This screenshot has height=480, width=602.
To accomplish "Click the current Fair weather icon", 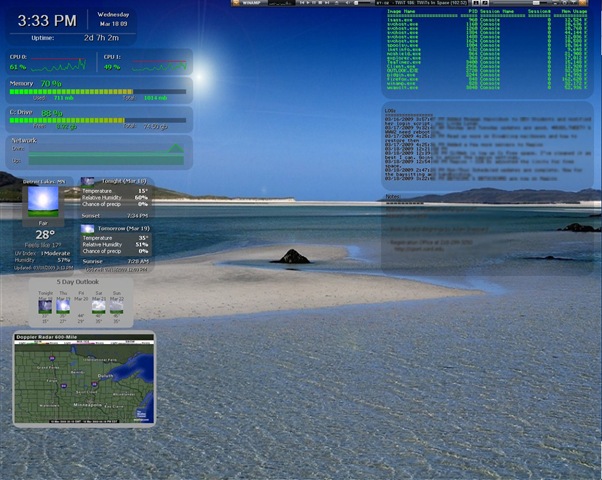I will pos(43,202).
